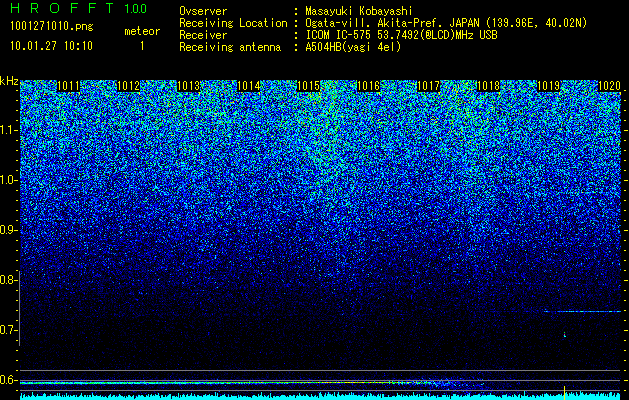The image size is (629, 400).
Task: Click the cyan horizontal signal line near 1019
Action: [x=582, y=311]
